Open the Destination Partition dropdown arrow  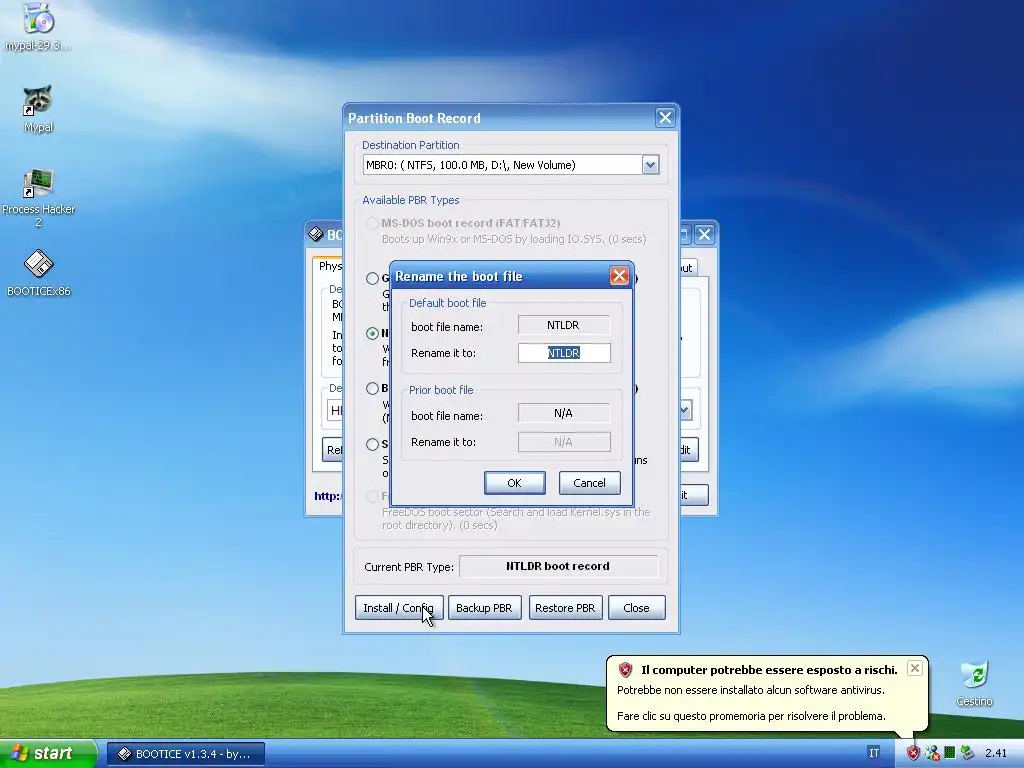pos(650,165)
